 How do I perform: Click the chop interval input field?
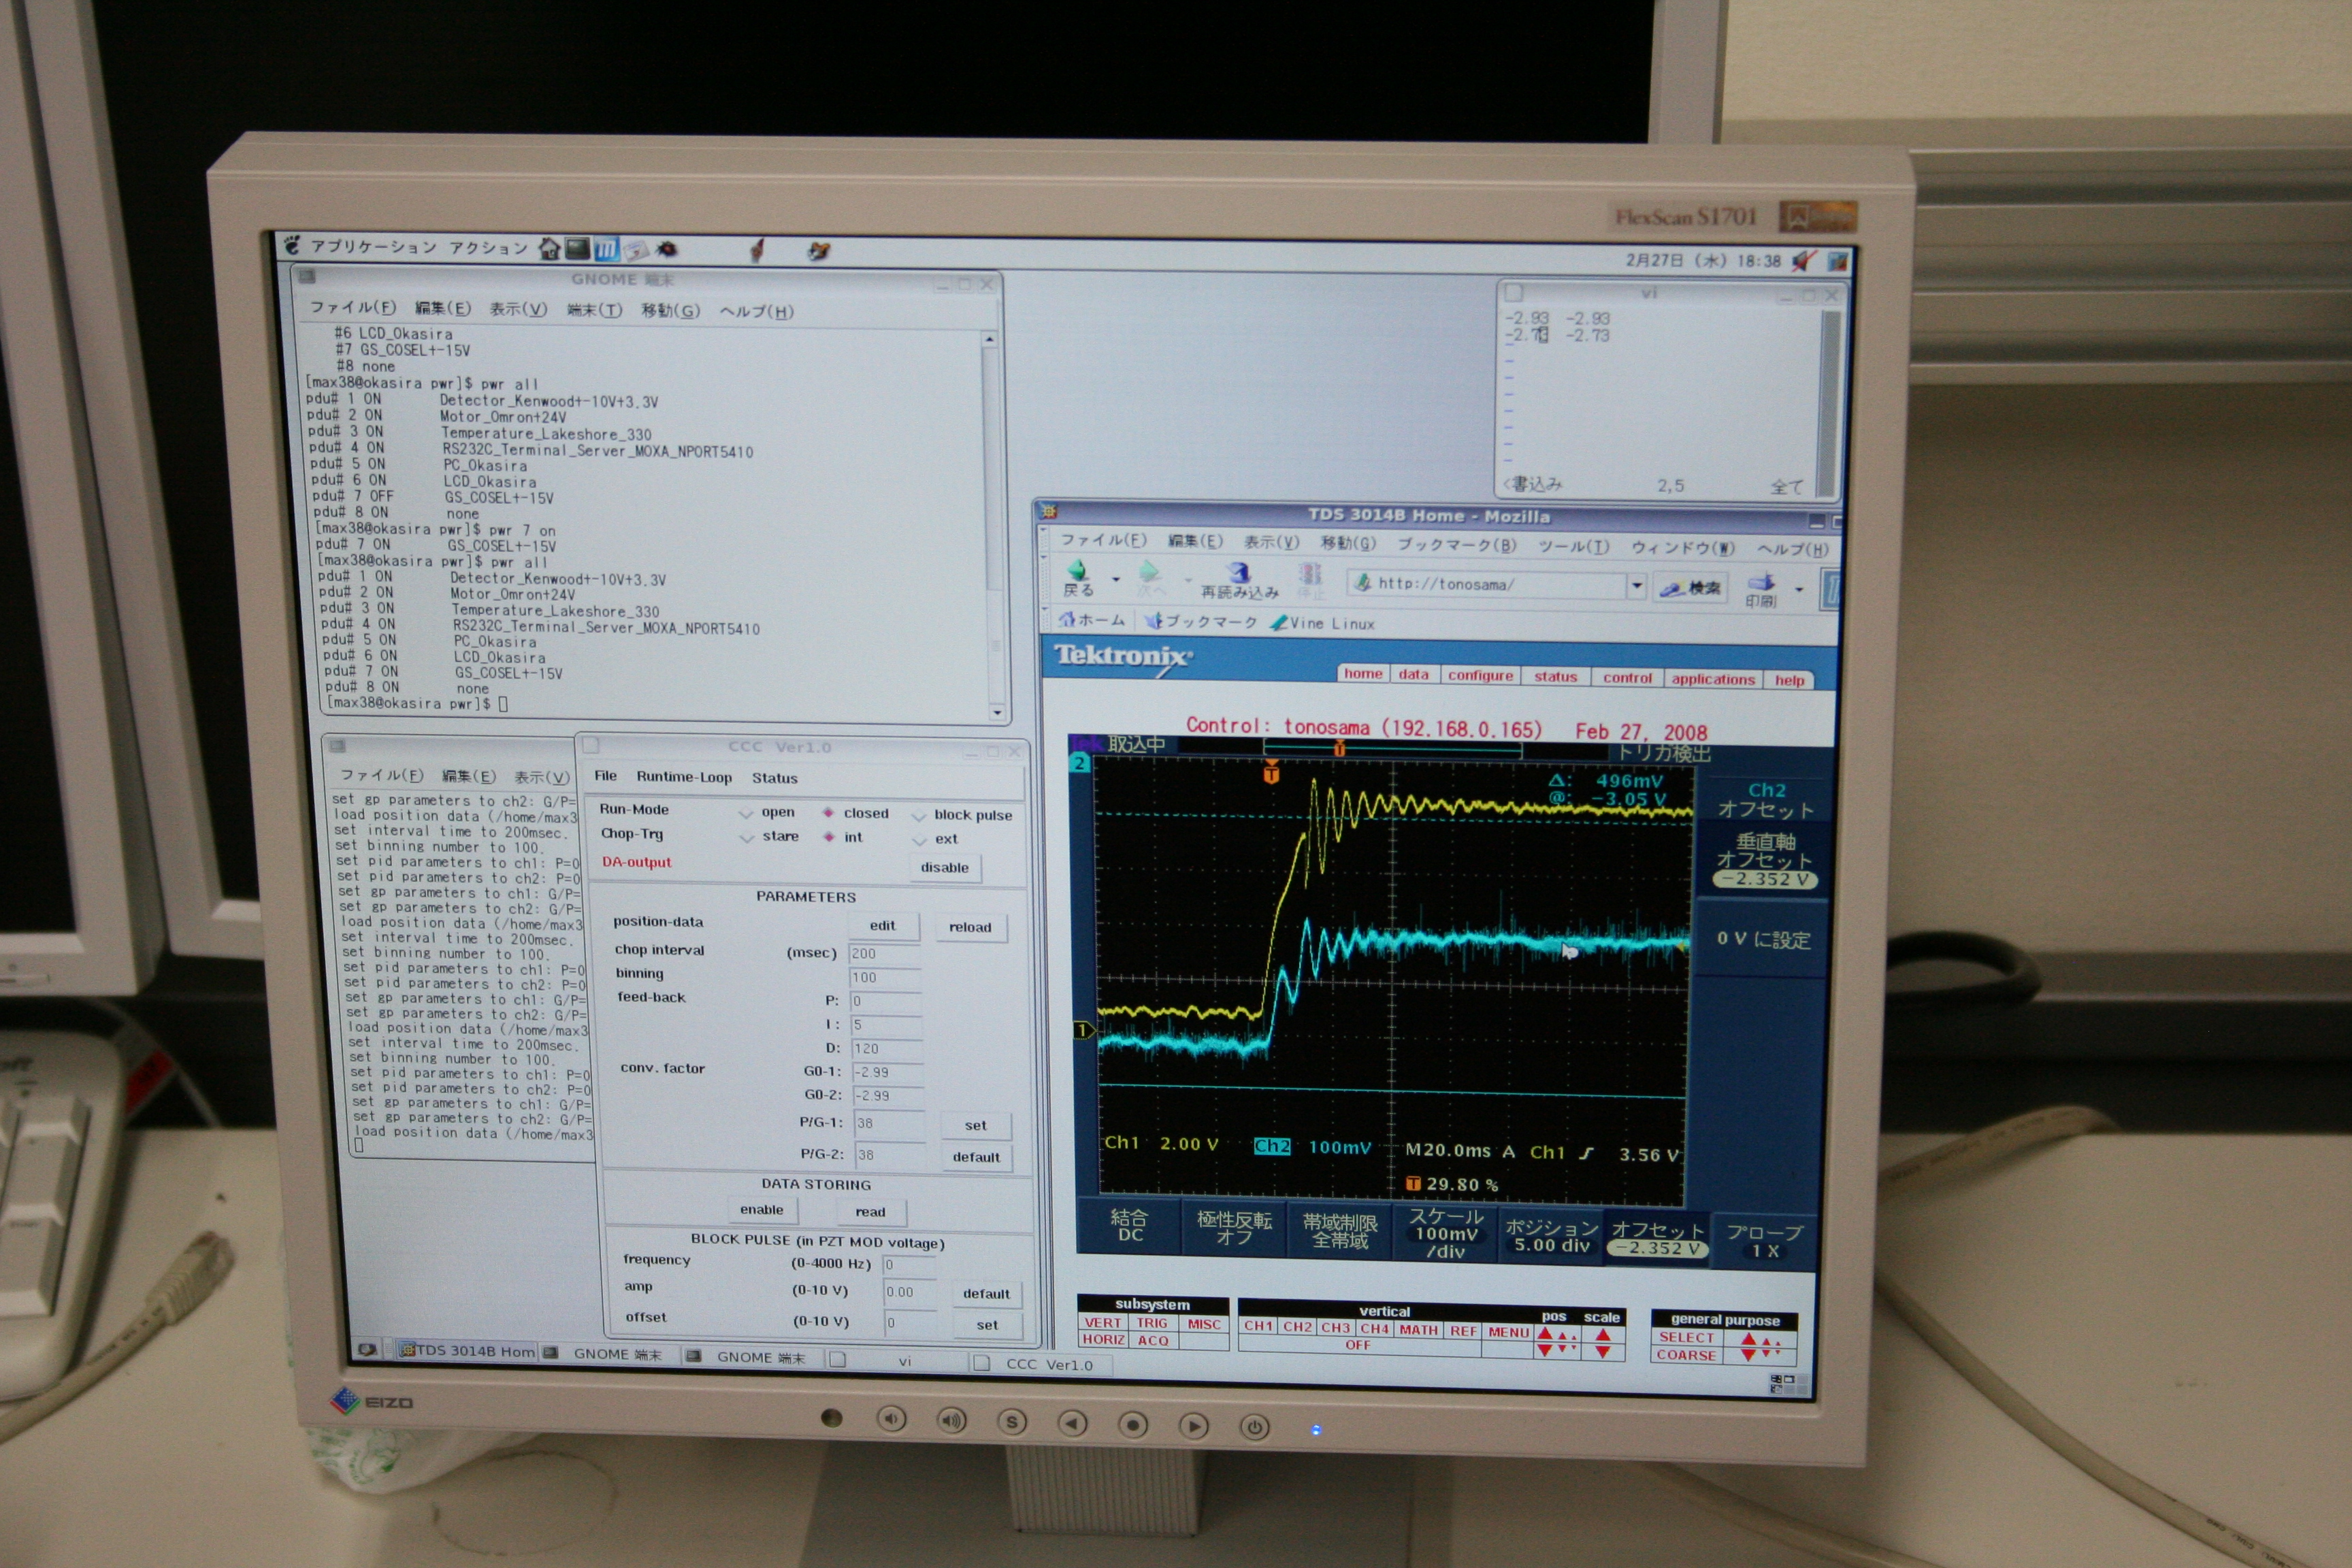click(x=885, y=953)
